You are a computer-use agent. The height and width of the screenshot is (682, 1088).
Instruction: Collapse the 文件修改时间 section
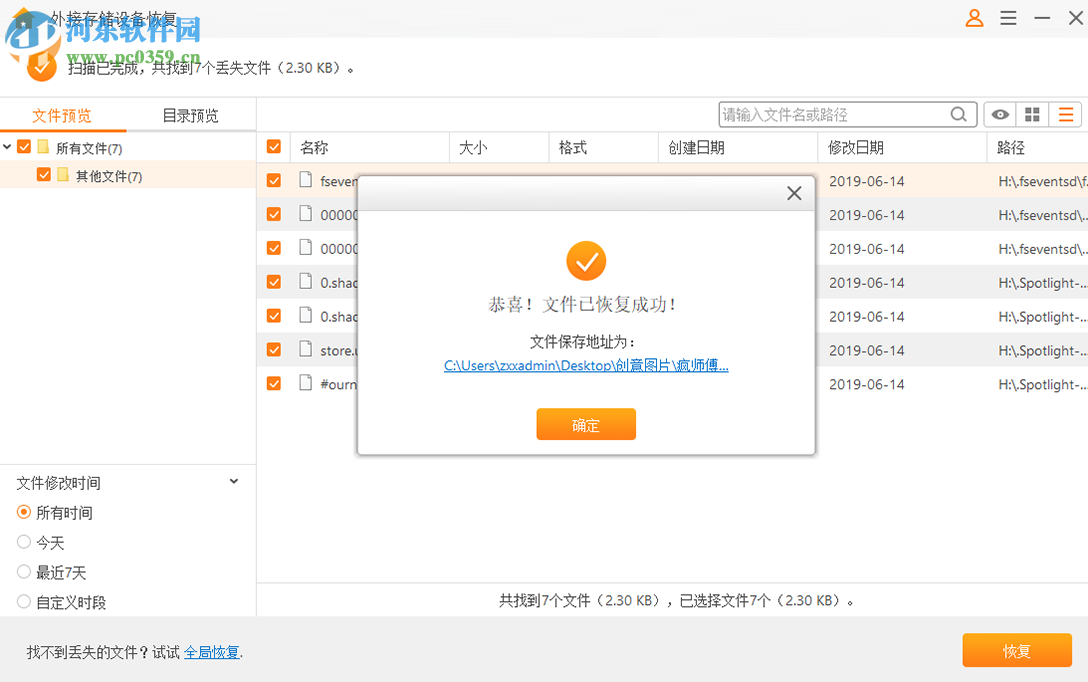pyautogui.click(x=234, y=481)
